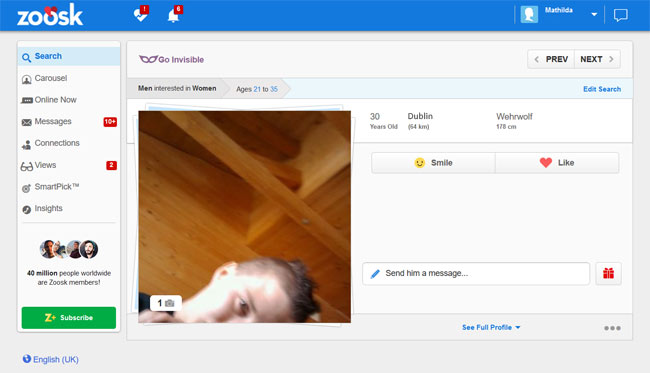The image size is (650, 373).
Task: Click Mathilda's profile avatar in header
Action: tap(529, 15)
